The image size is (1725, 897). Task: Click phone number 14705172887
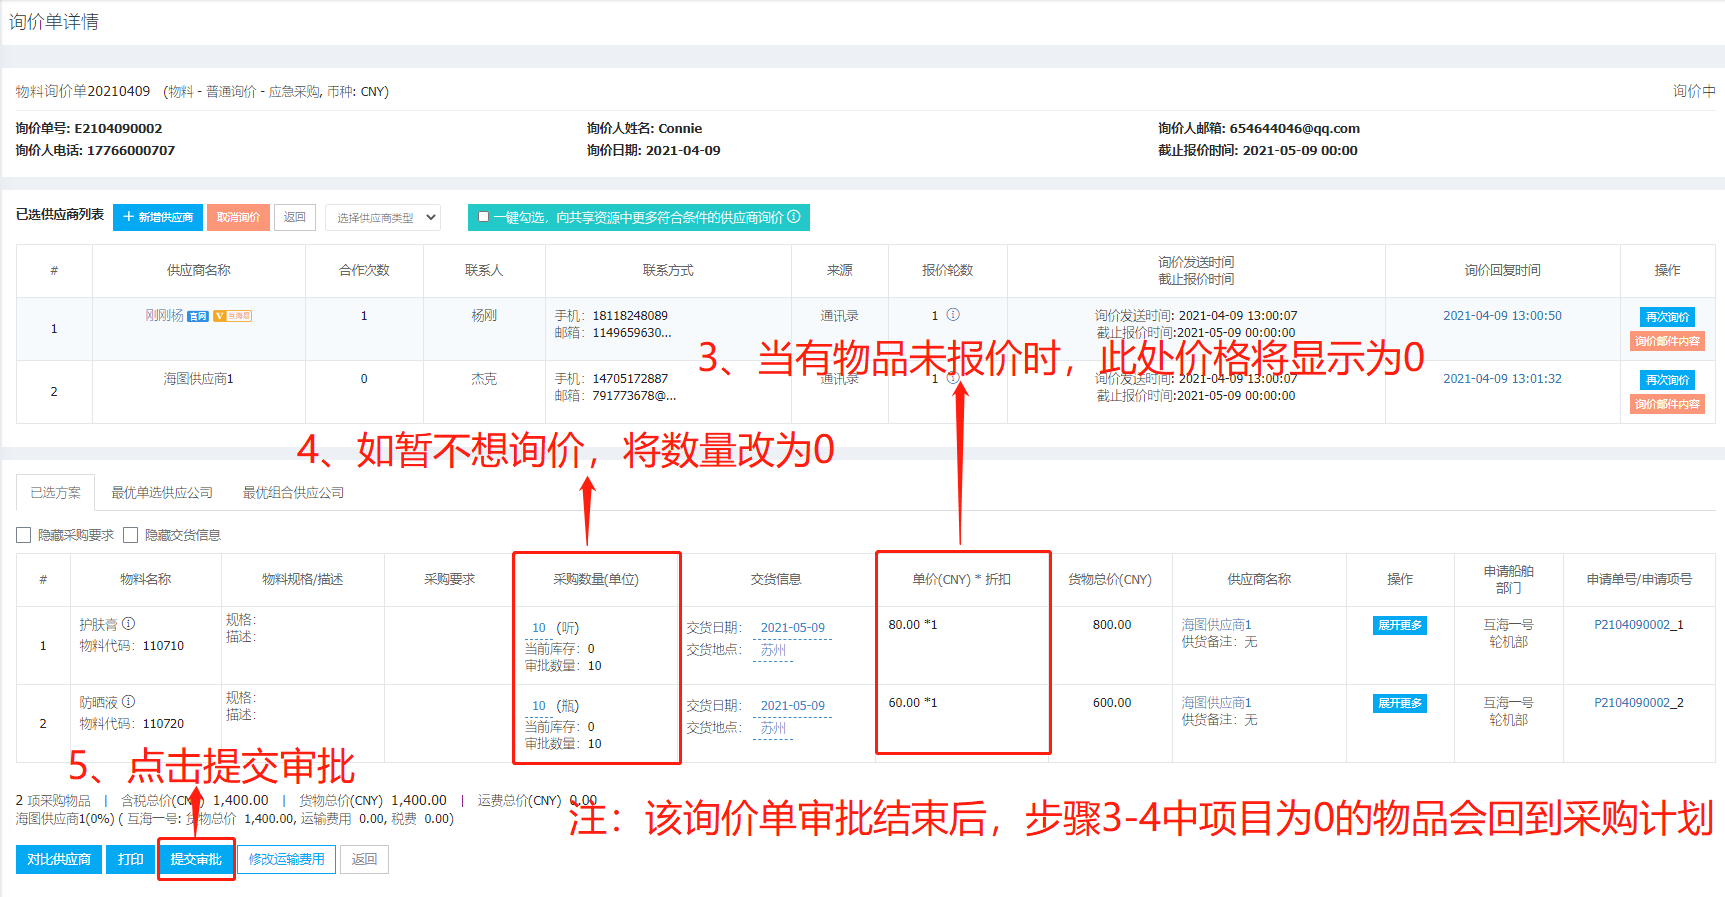pos(630,379)
